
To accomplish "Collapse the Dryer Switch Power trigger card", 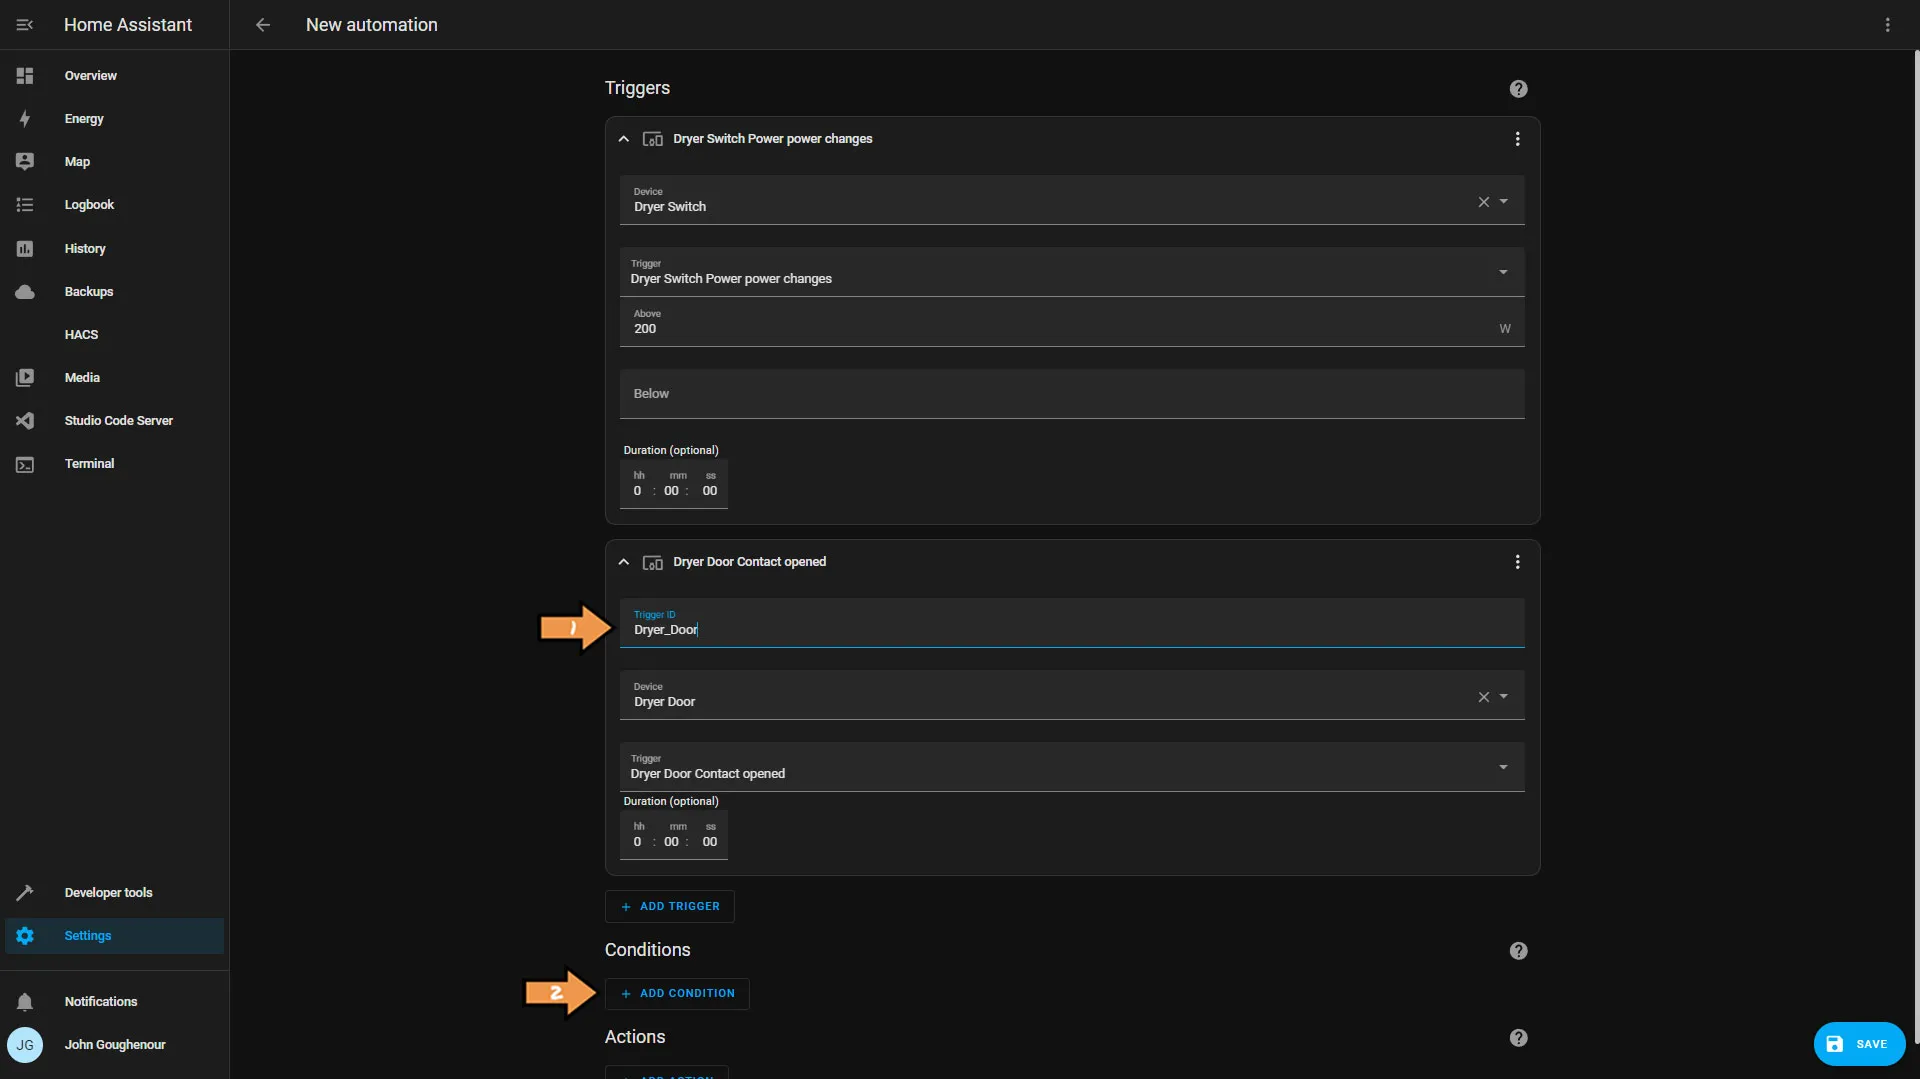I will click(x=624, y=139).
